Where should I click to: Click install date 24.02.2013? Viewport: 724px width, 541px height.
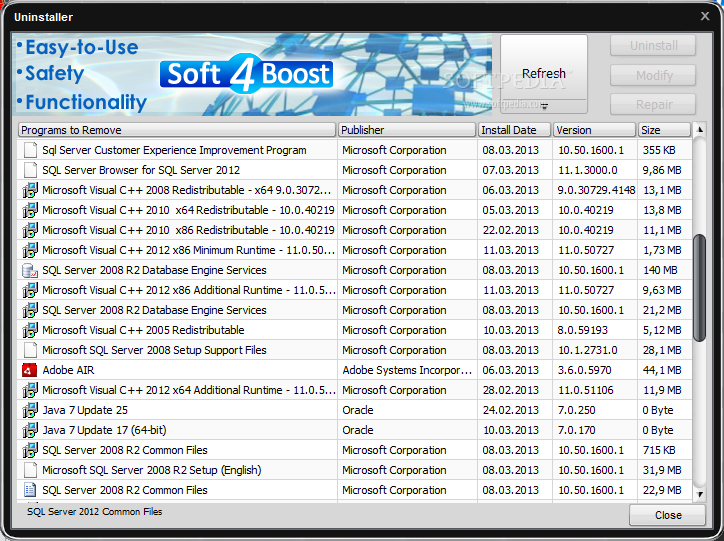[511, 410]
